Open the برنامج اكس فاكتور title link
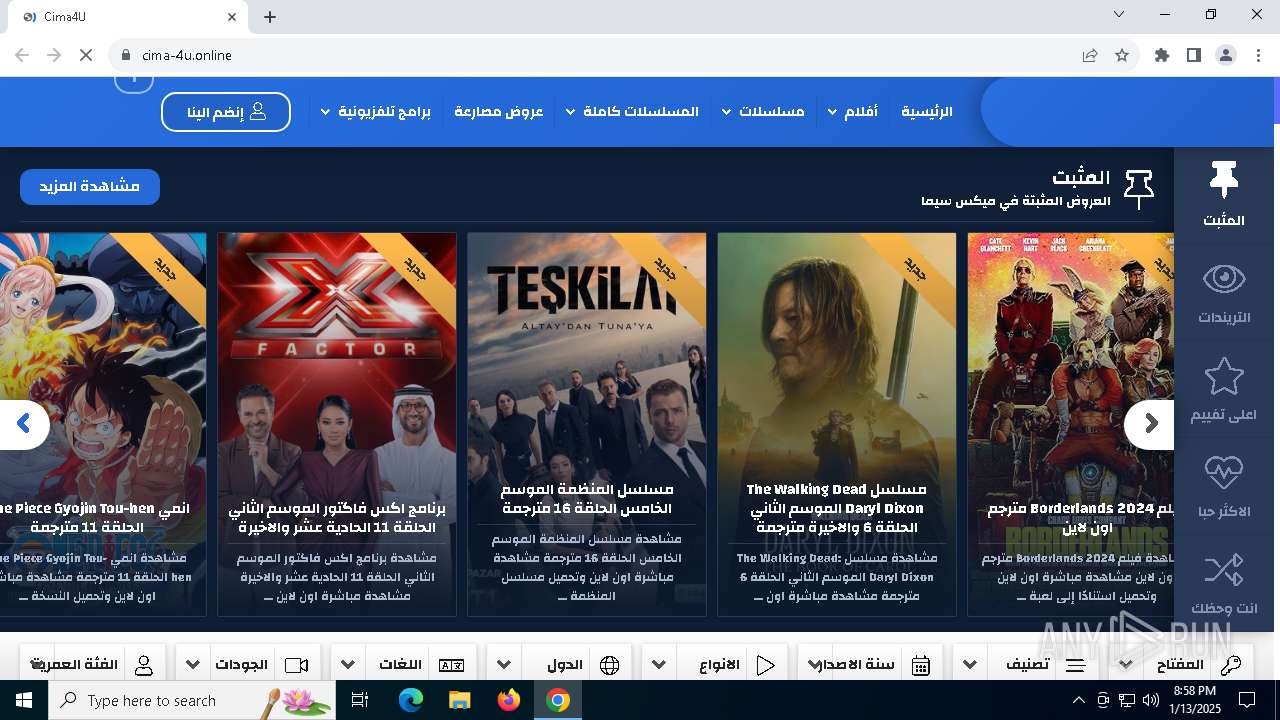This screenshot has width=1280, height=720. 337,518
